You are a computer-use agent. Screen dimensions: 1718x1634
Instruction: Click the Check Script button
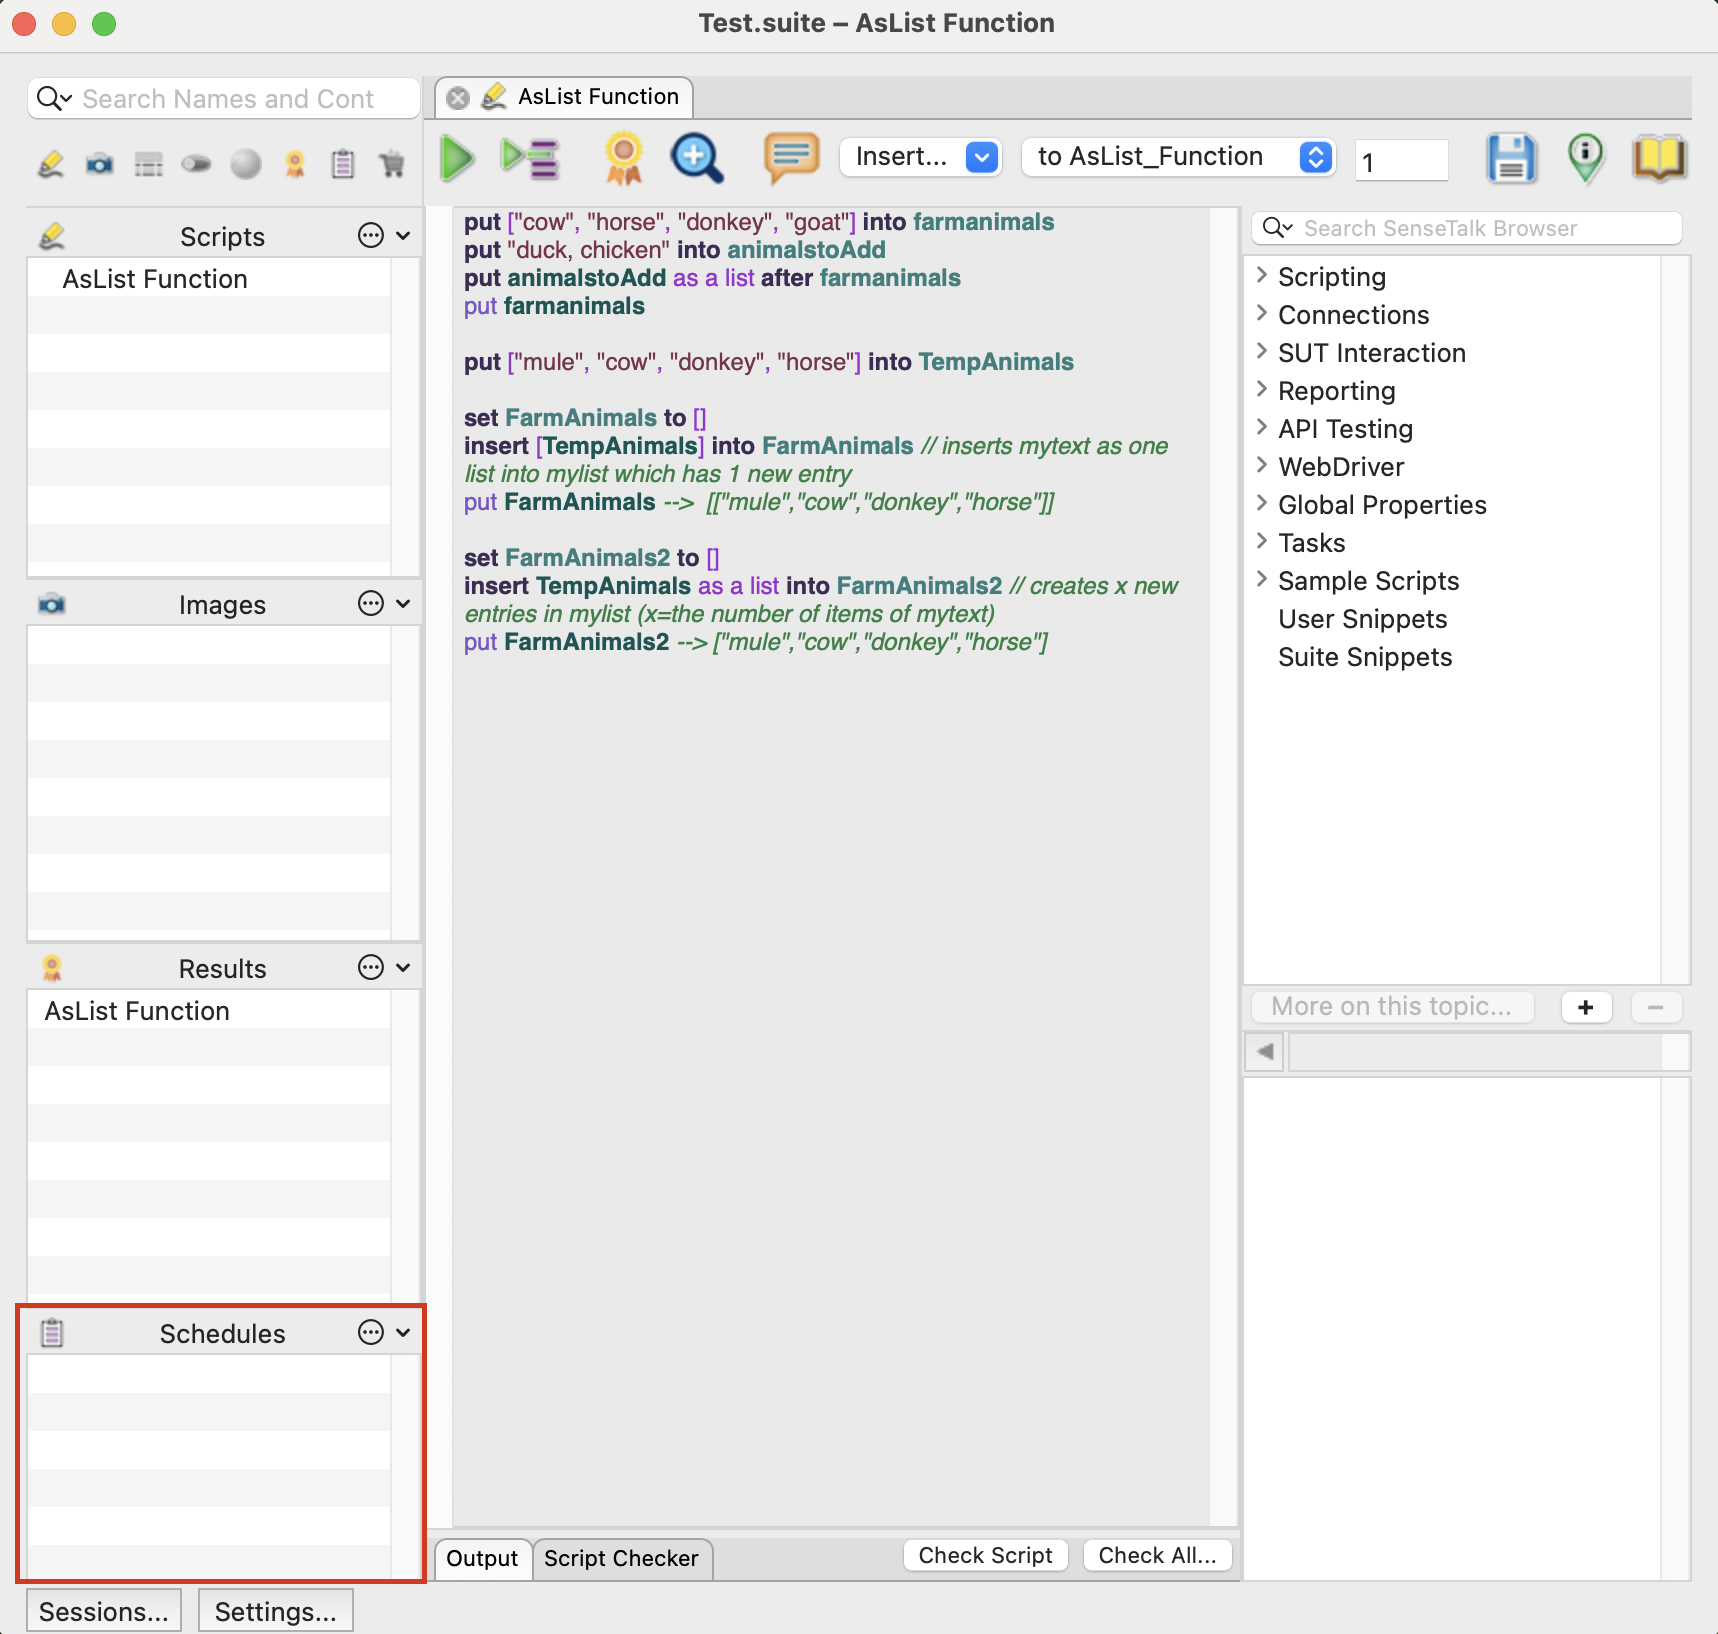tap(985, 1555)
